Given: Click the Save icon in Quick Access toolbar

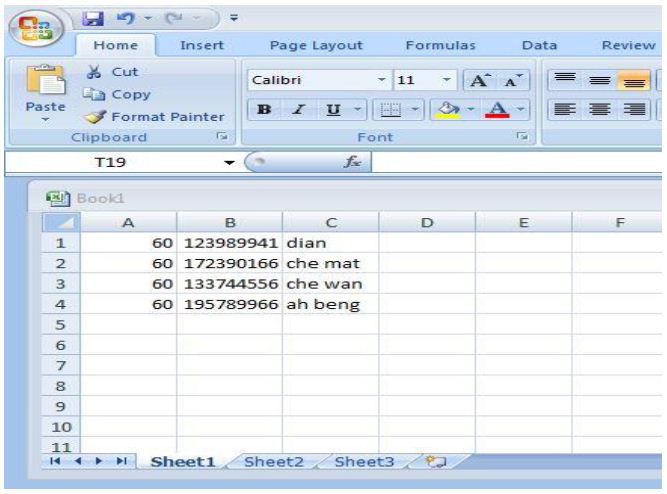Looking at the screenshot, I should (92, 18).
